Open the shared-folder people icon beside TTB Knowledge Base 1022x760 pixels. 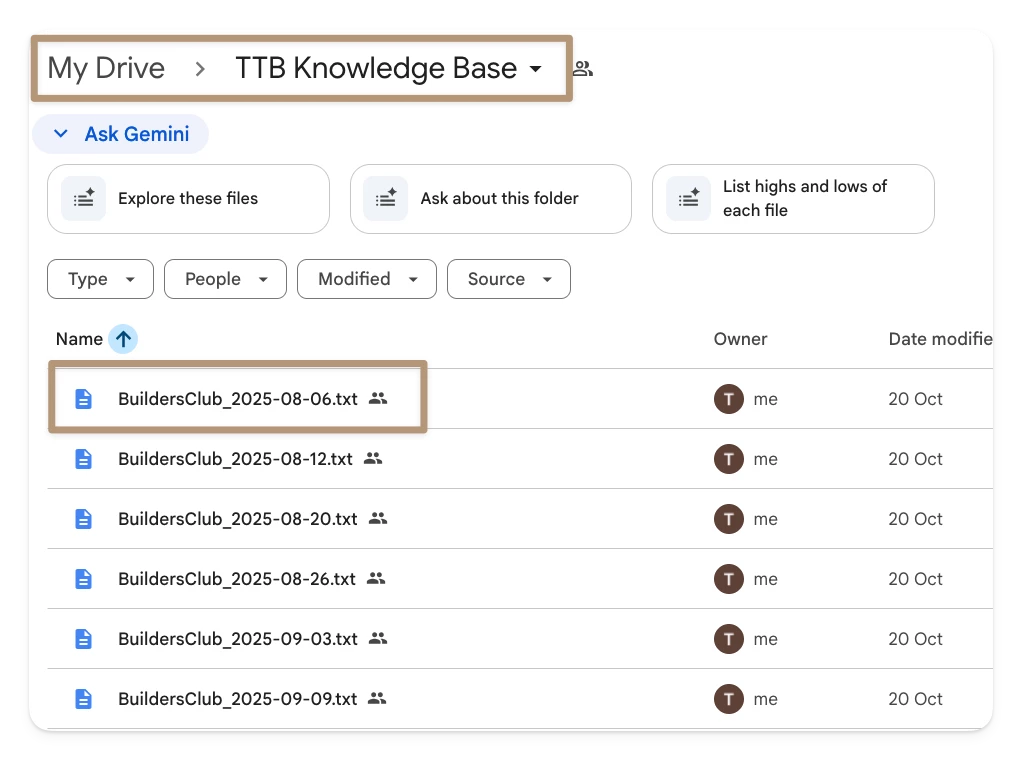[583, 68]
